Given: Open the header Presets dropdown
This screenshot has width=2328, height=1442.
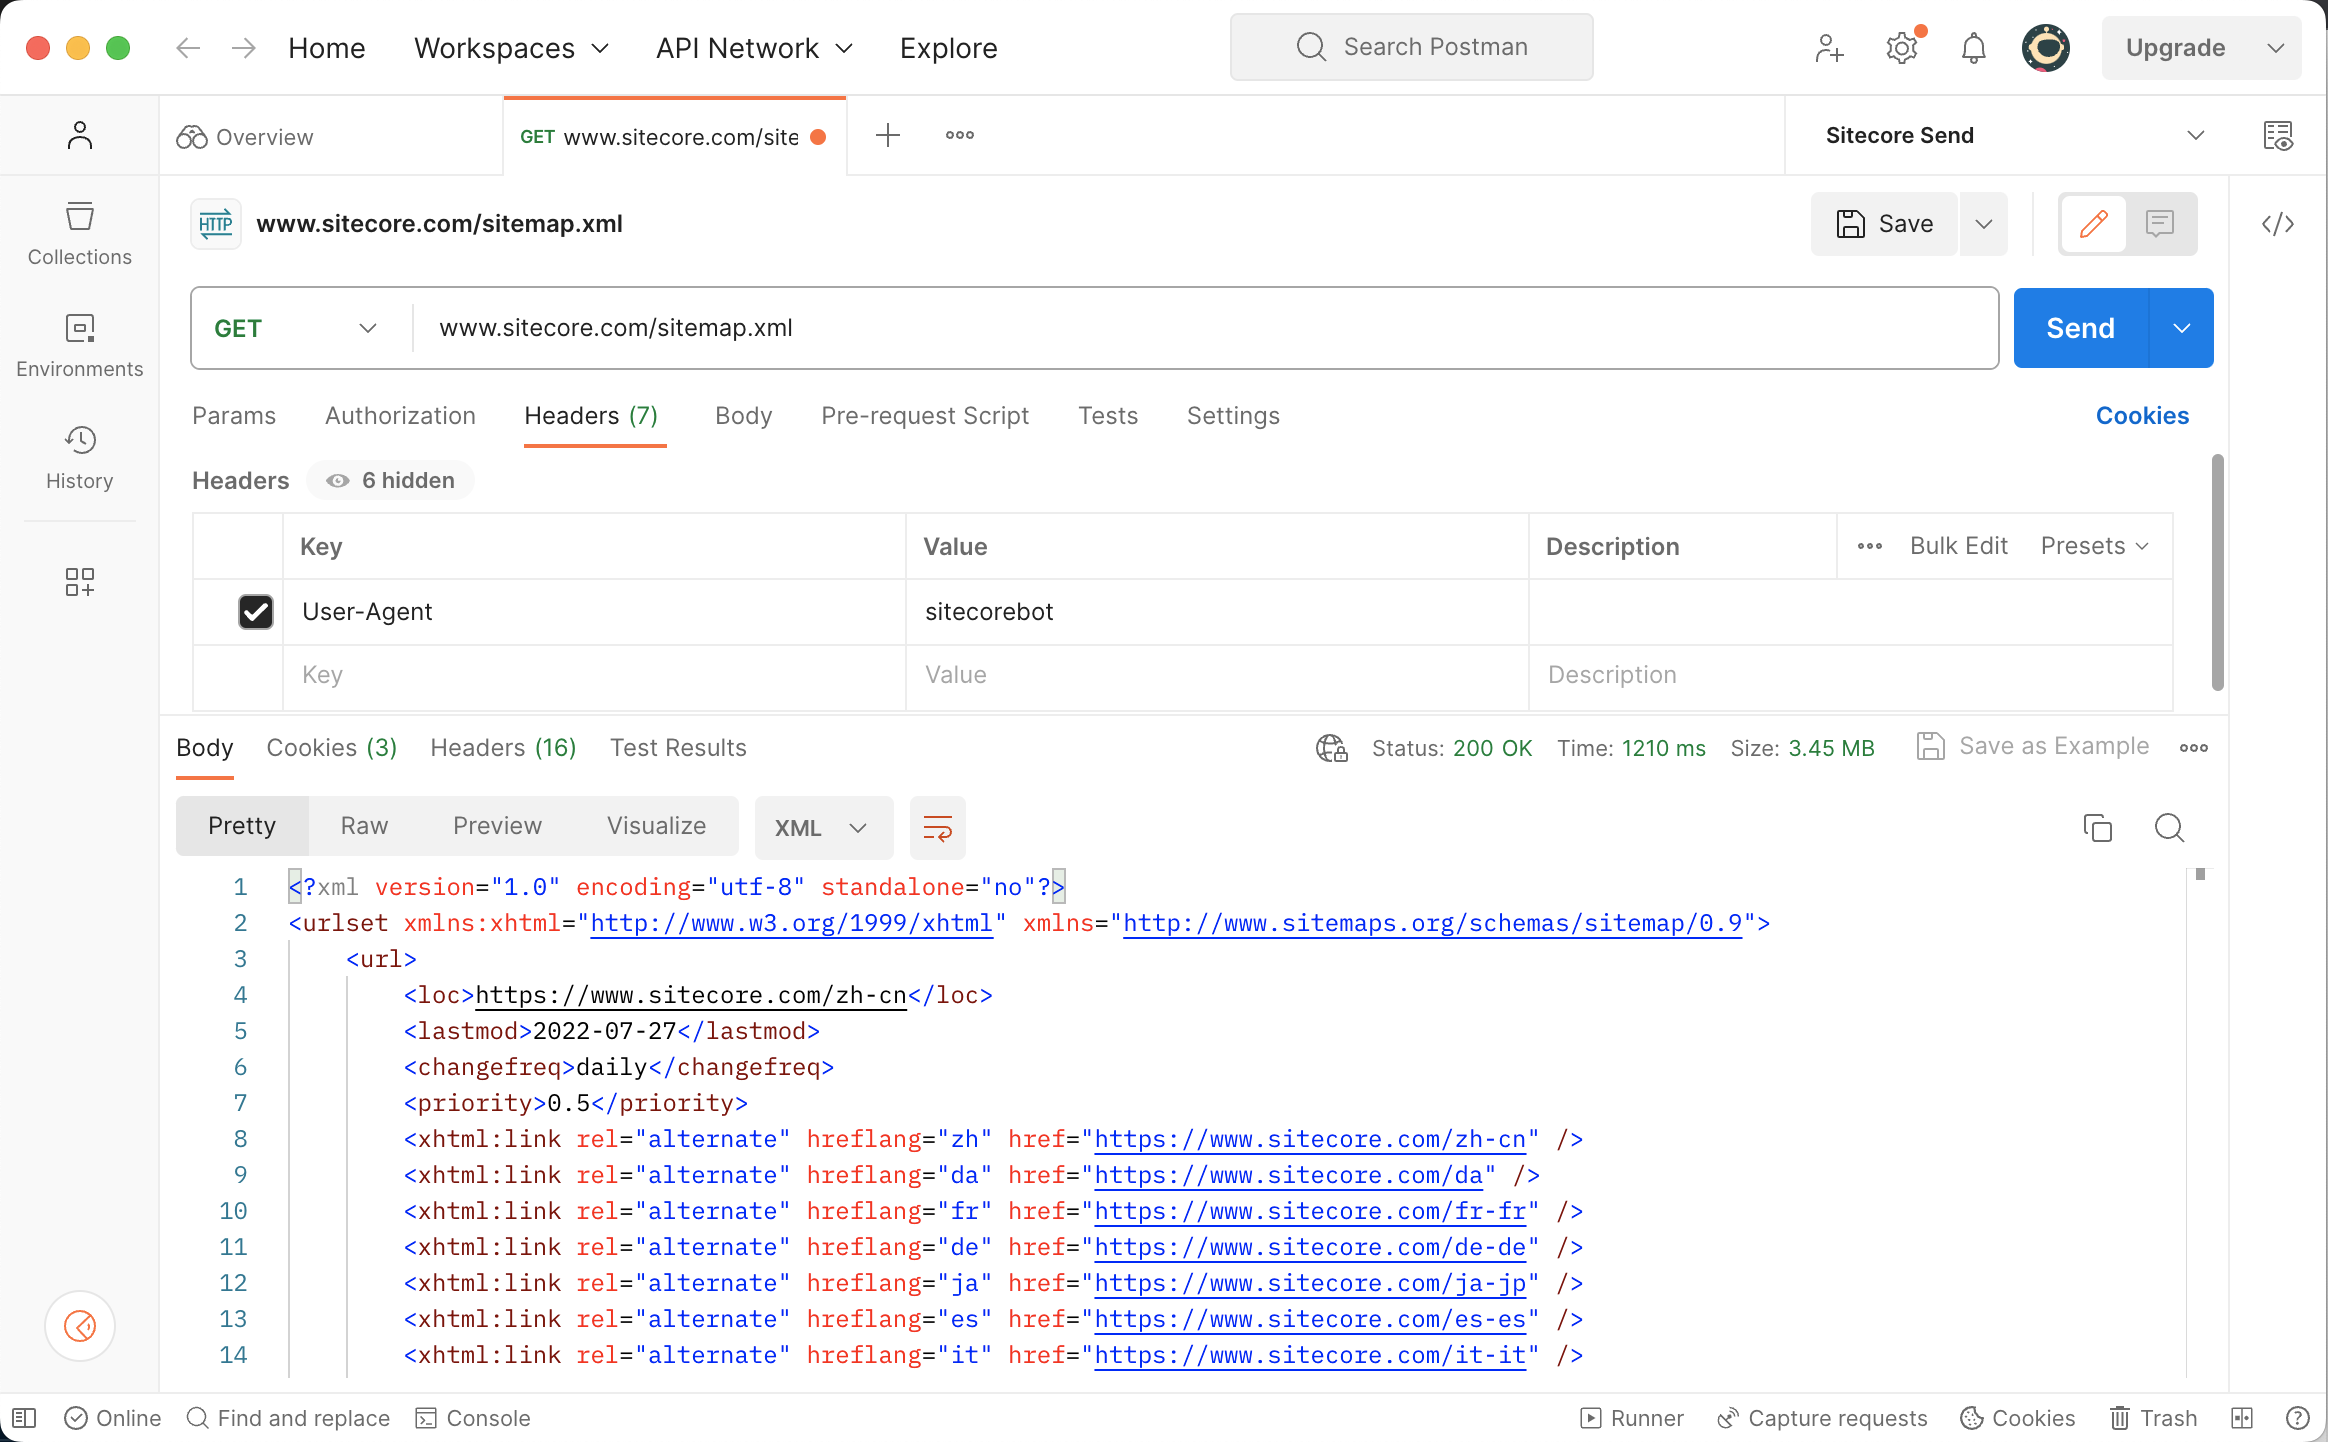Looking at the screenshot, I should click(2095, 546).
